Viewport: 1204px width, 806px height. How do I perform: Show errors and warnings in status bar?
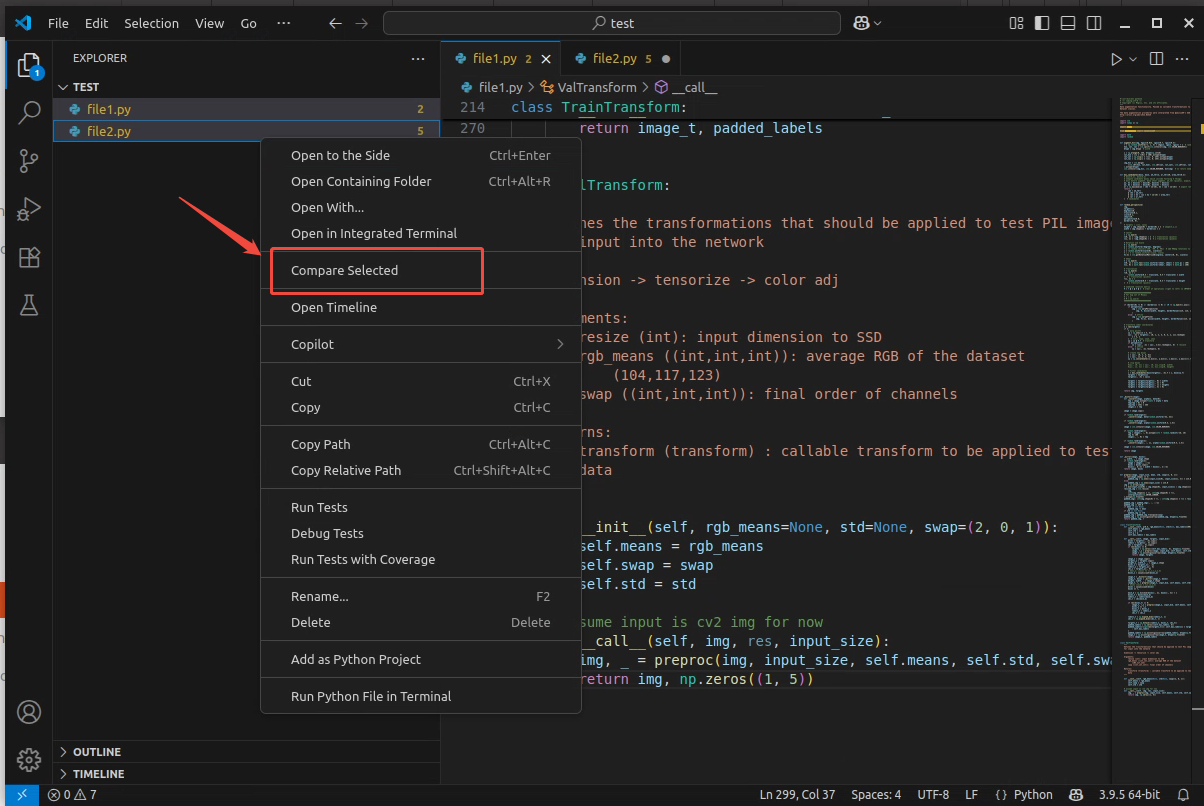72,795
